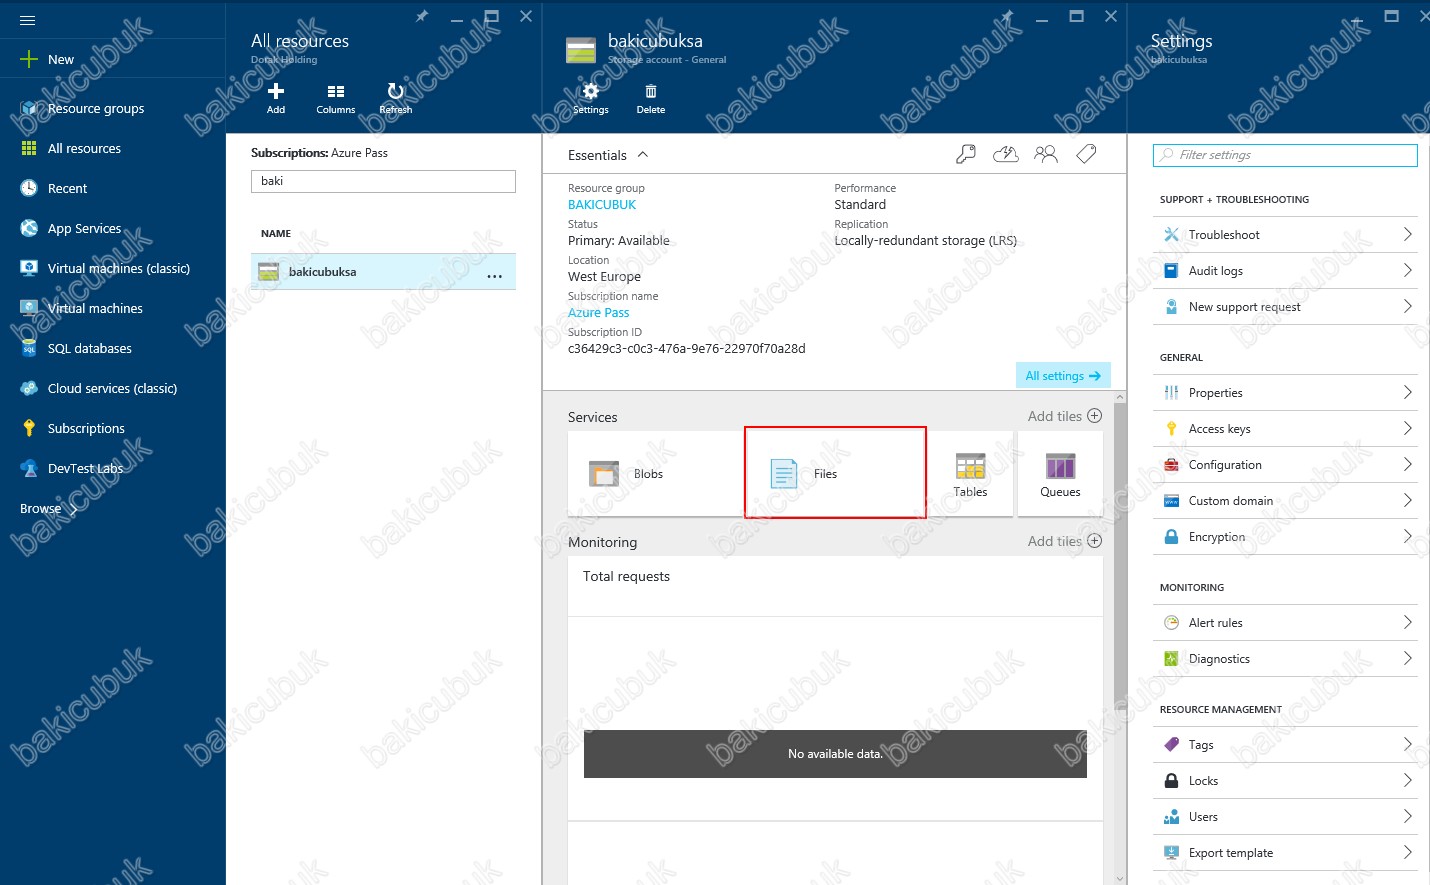Open Recent from the sidebar
The height and width of the screenshot is (885, 1430).
tap(67, 188)
